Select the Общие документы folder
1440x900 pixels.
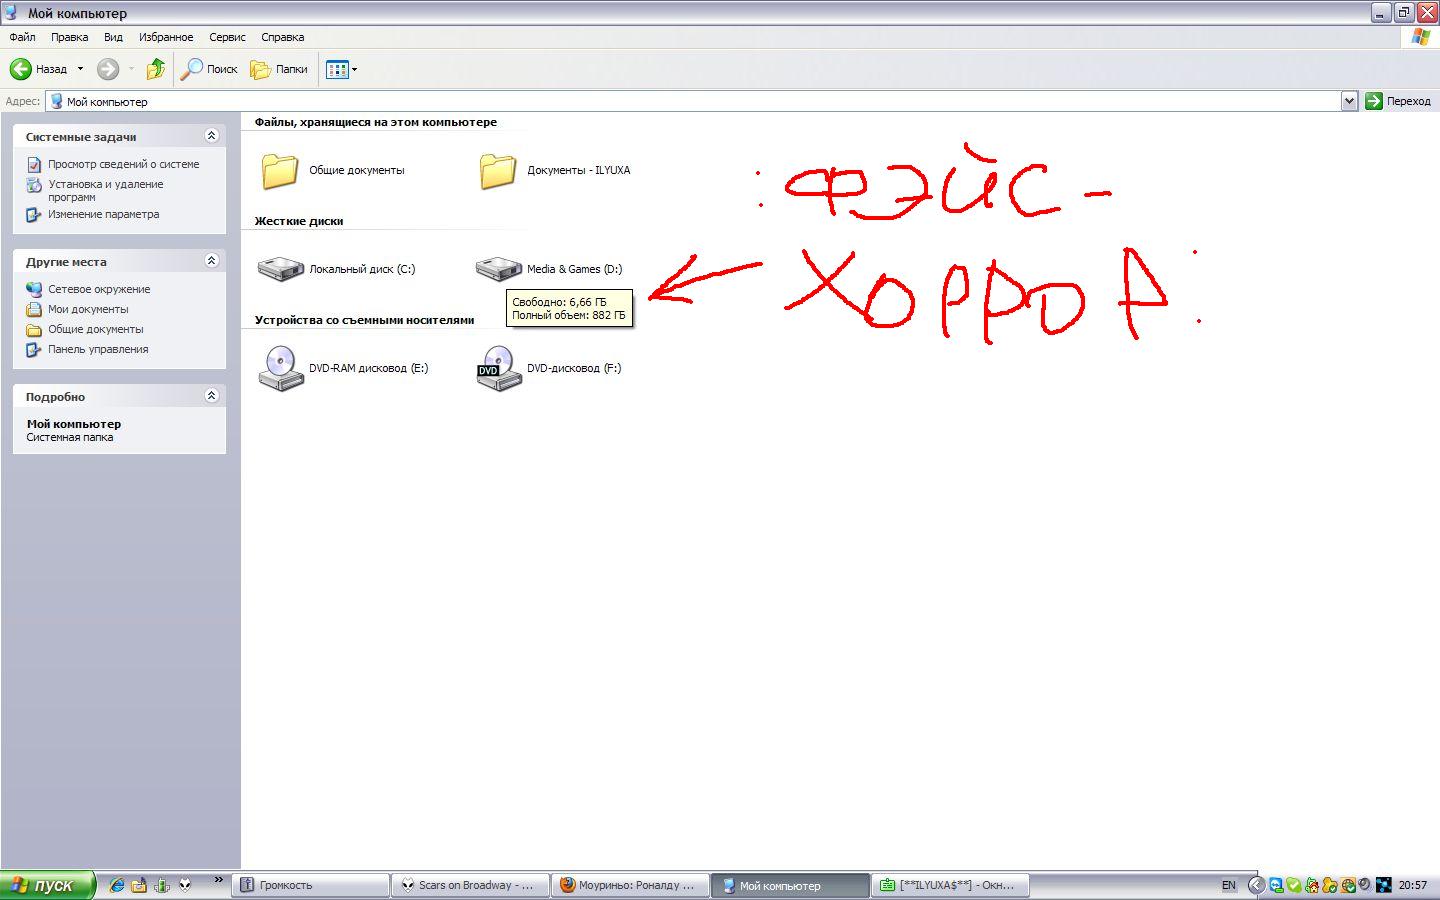[x=280, y=170]
